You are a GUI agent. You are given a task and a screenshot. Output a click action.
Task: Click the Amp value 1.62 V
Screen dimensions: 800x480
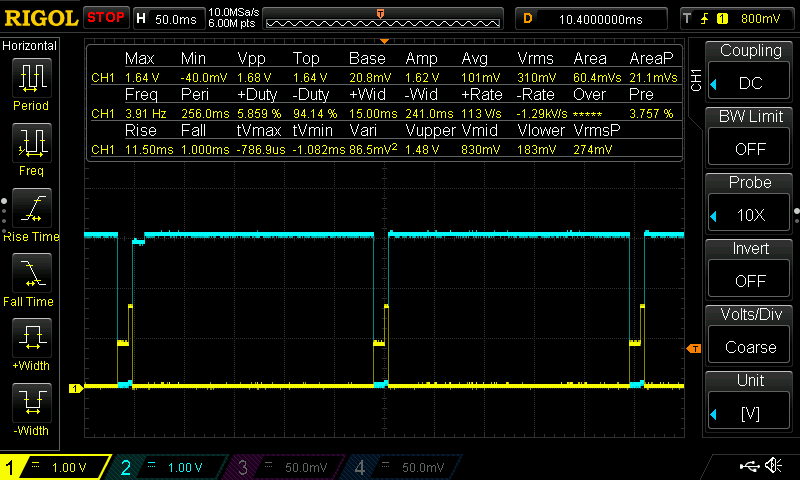pyautogui.click(x=422, y=78)
